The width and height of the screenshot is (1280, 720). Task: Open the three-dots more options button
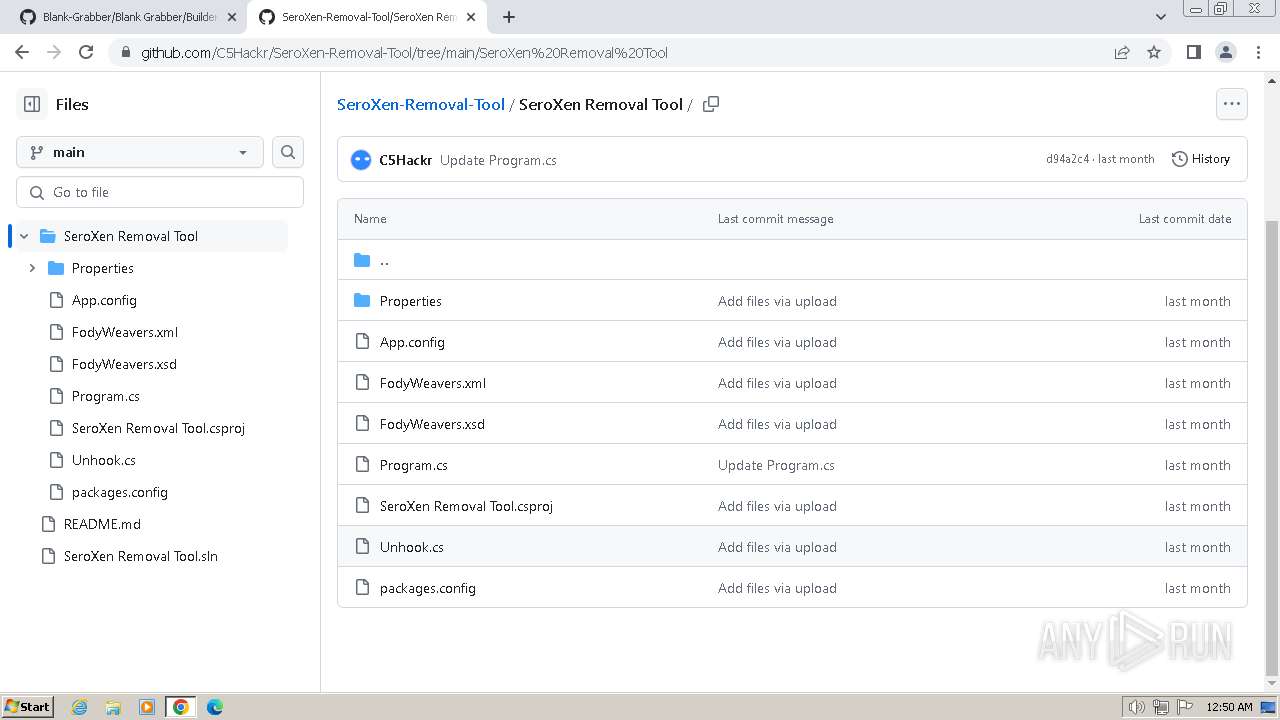coord(1232,104)
